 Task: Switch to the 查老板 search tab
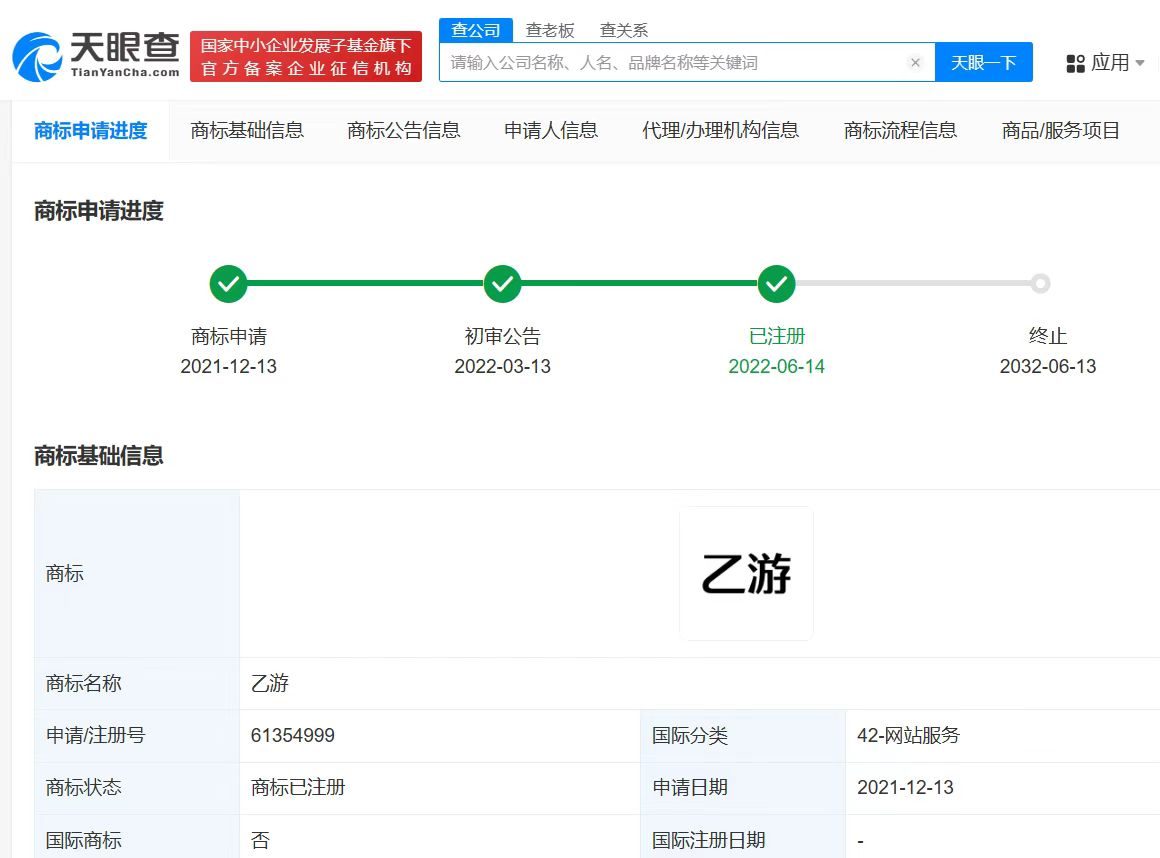click(550, 30)
